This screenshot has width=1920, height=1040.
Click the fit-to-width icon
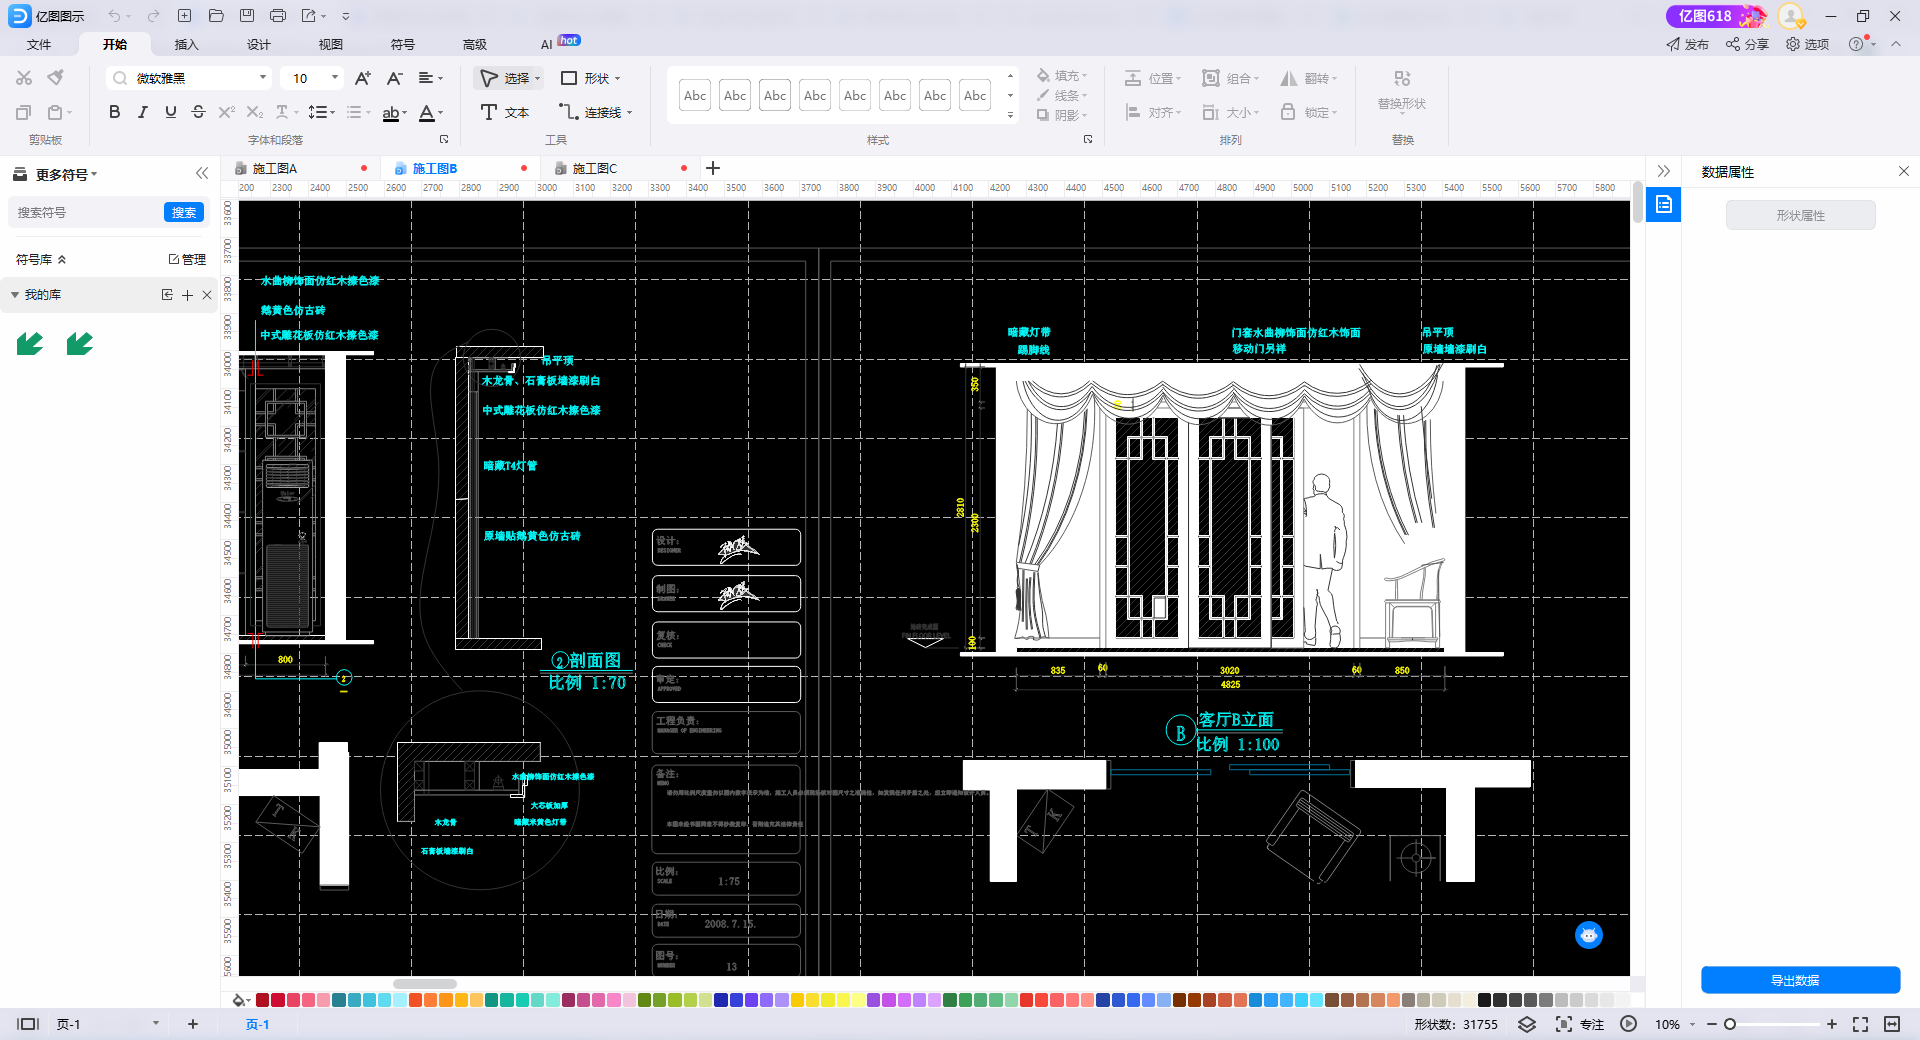coord(1892,1024)
